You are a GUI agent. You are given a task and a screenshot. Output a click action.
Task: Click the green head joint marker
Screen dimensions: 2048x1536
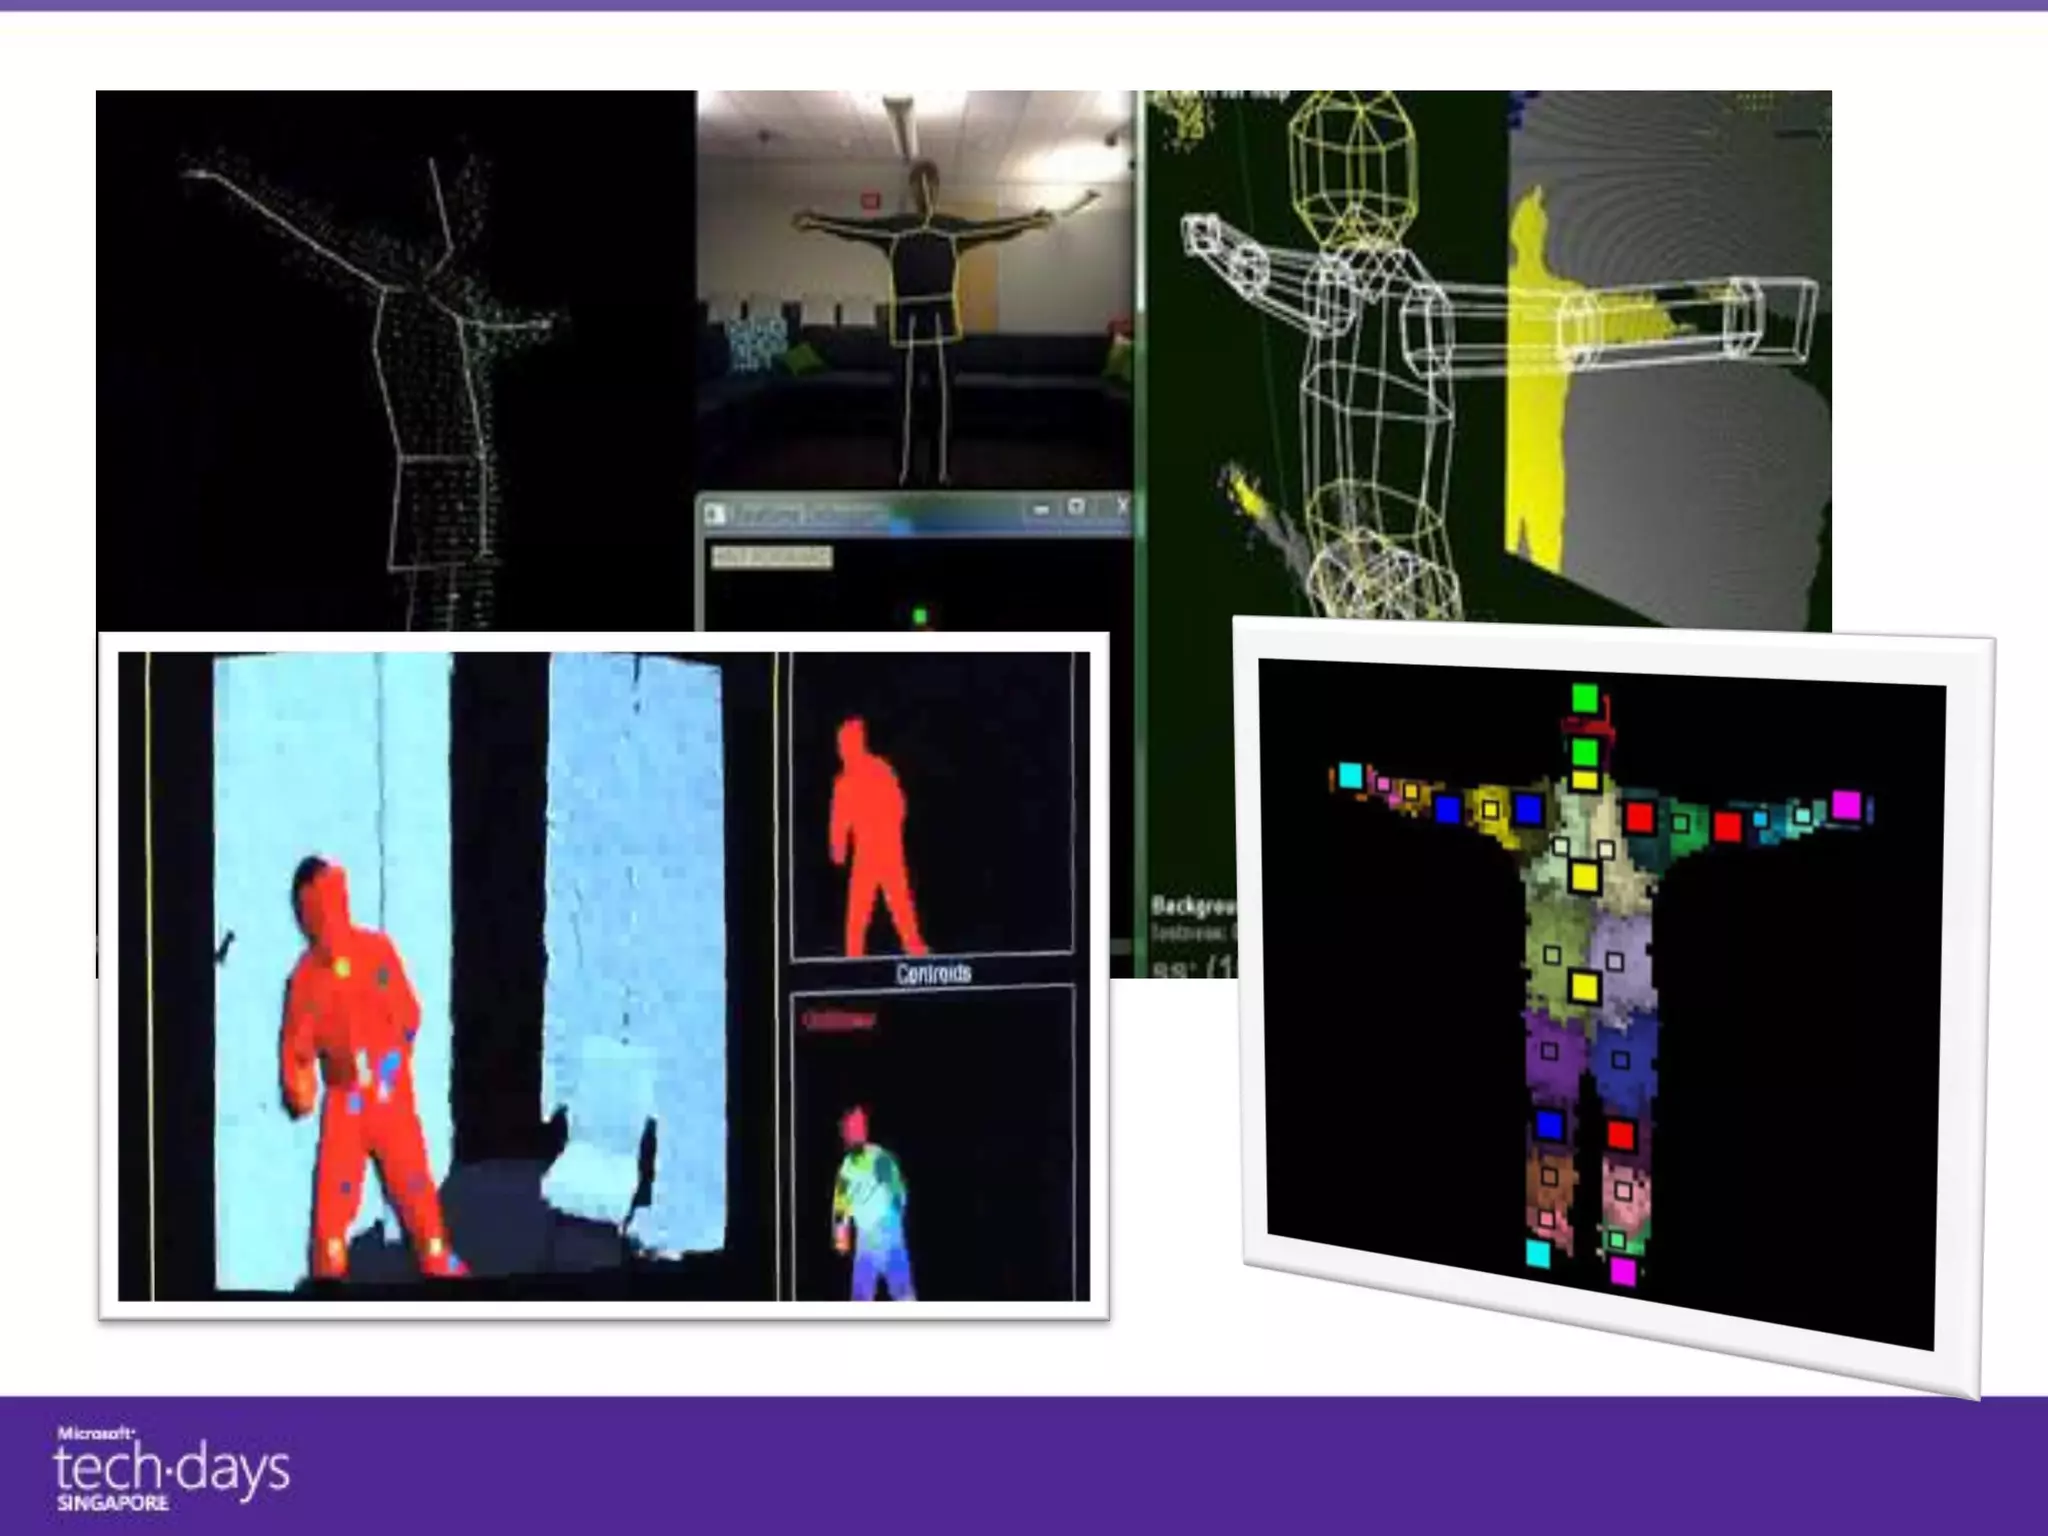pos(1584,698)
